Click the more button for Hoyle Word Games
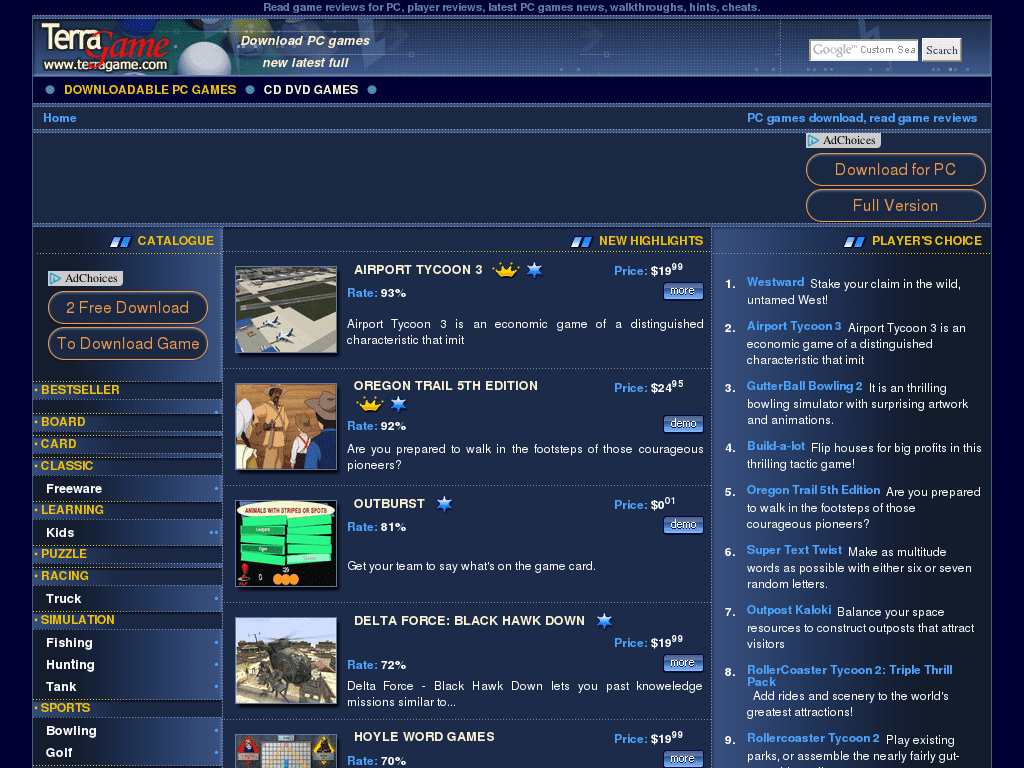The height and width of the screenshot is (768, 1024). click(683, 759)
